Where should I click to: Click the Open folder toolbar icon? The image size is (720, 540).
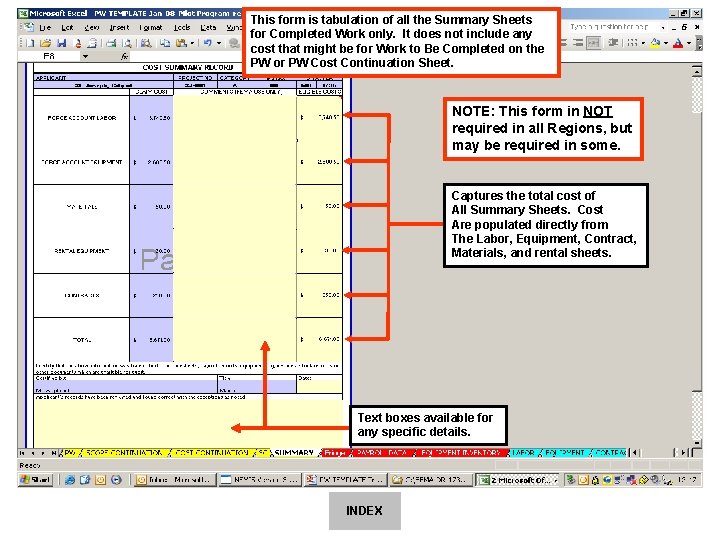[x=45, y=43]
